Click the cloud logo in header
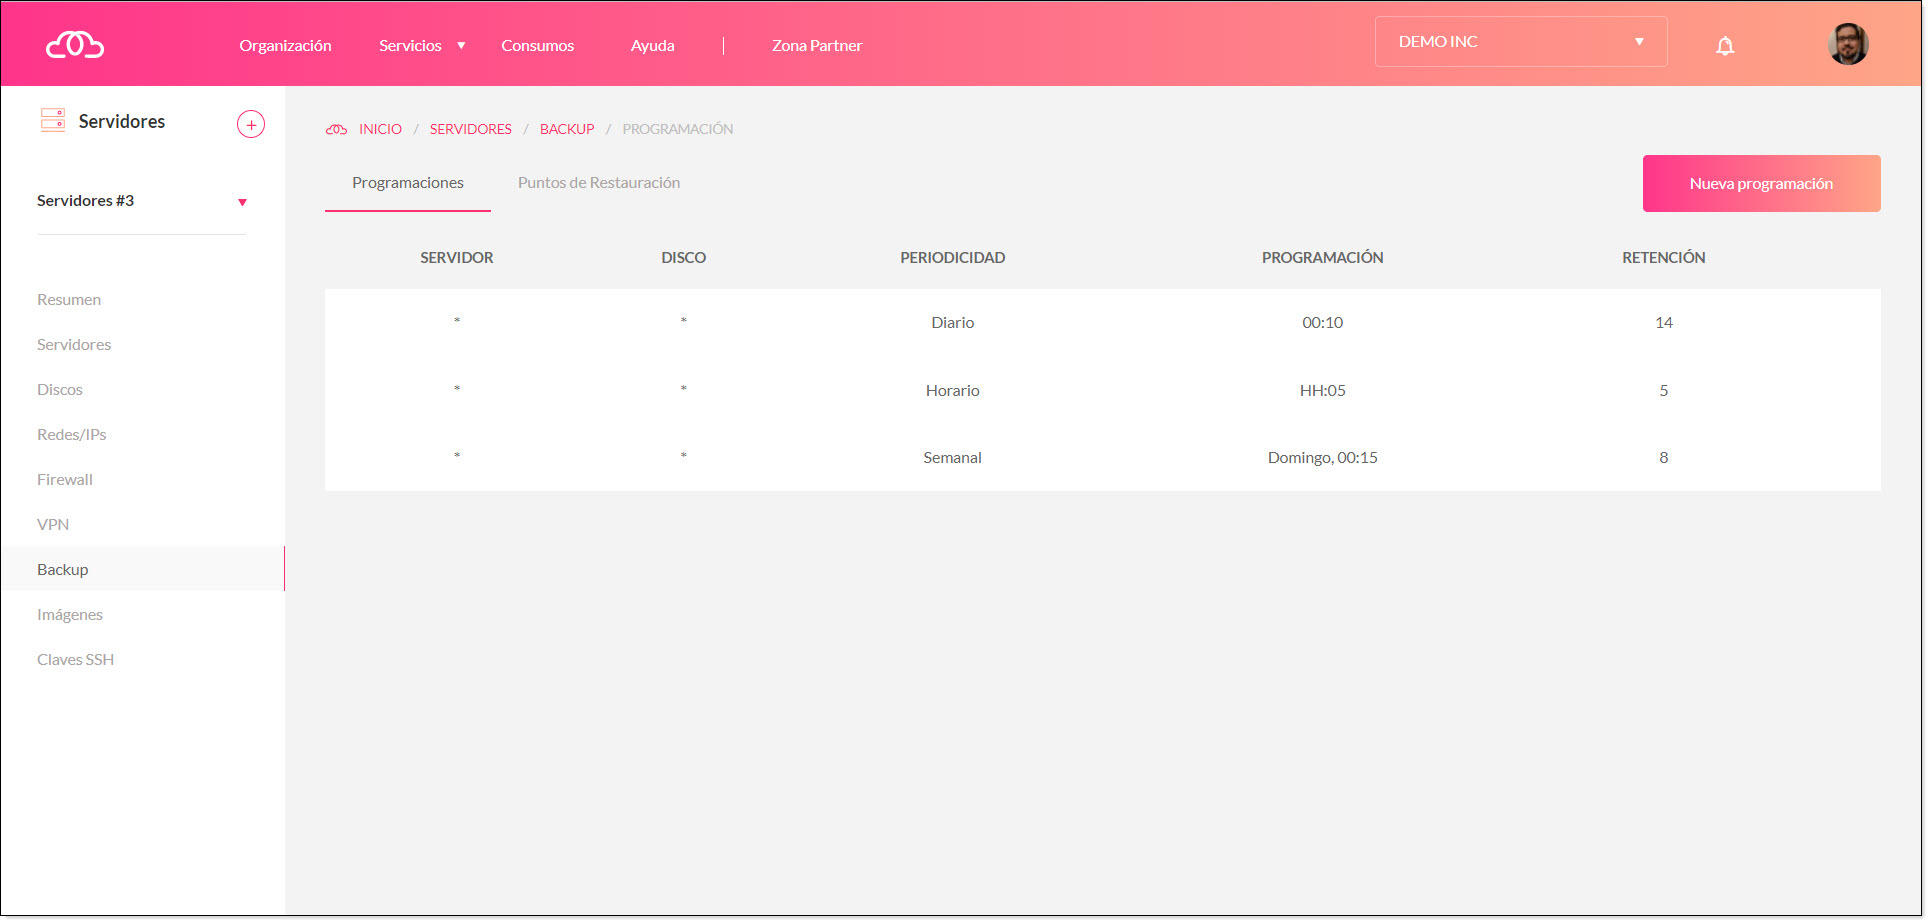The height and width of the screenshot is (924, 1930). pyautogui.click(x=75, y=45)
